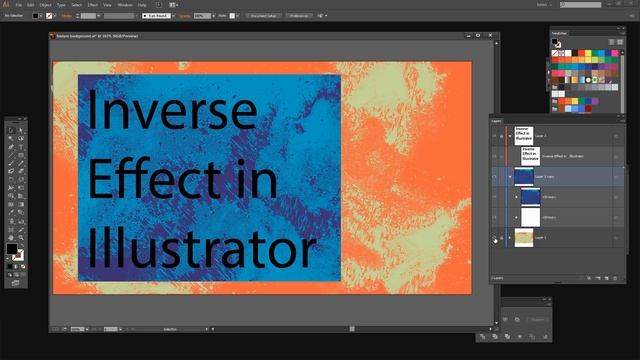This screenshot has height=360, width=640.
Task: Collapse Layer 2 disclosure triangle
Action: coord(510,136)
